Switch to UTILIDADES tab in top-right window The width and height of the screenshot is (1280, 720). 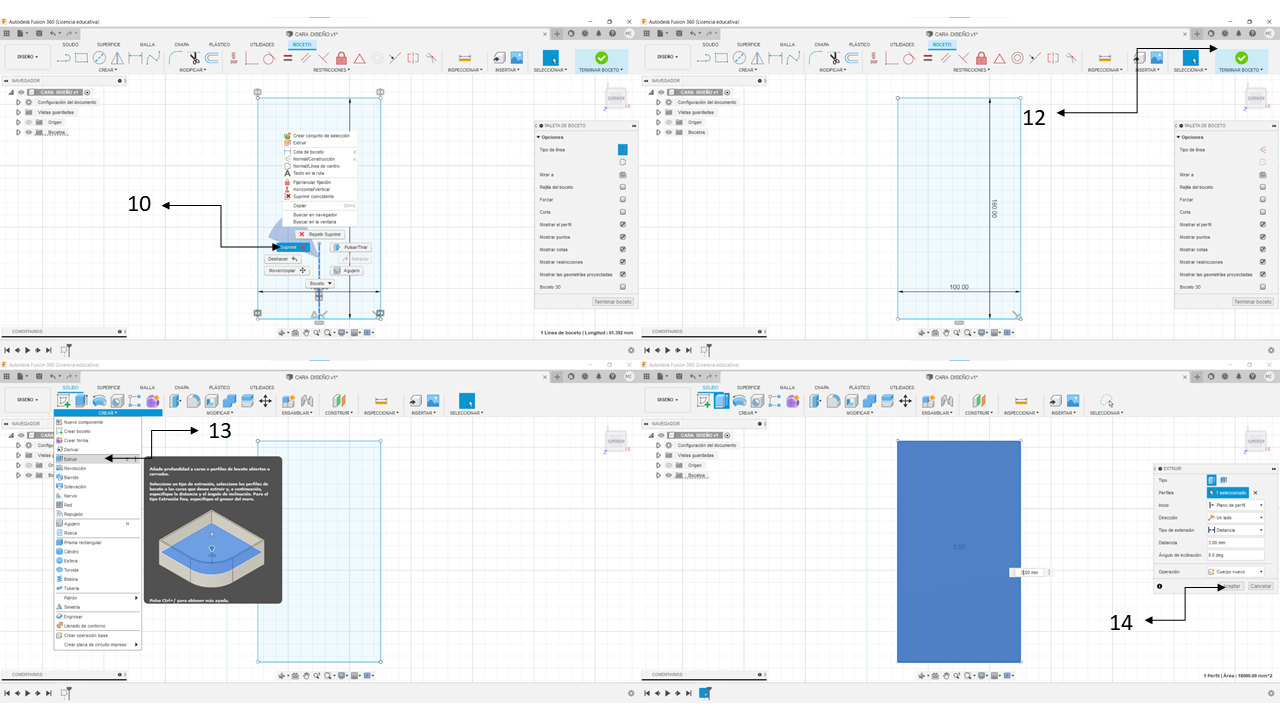point(902,45)
